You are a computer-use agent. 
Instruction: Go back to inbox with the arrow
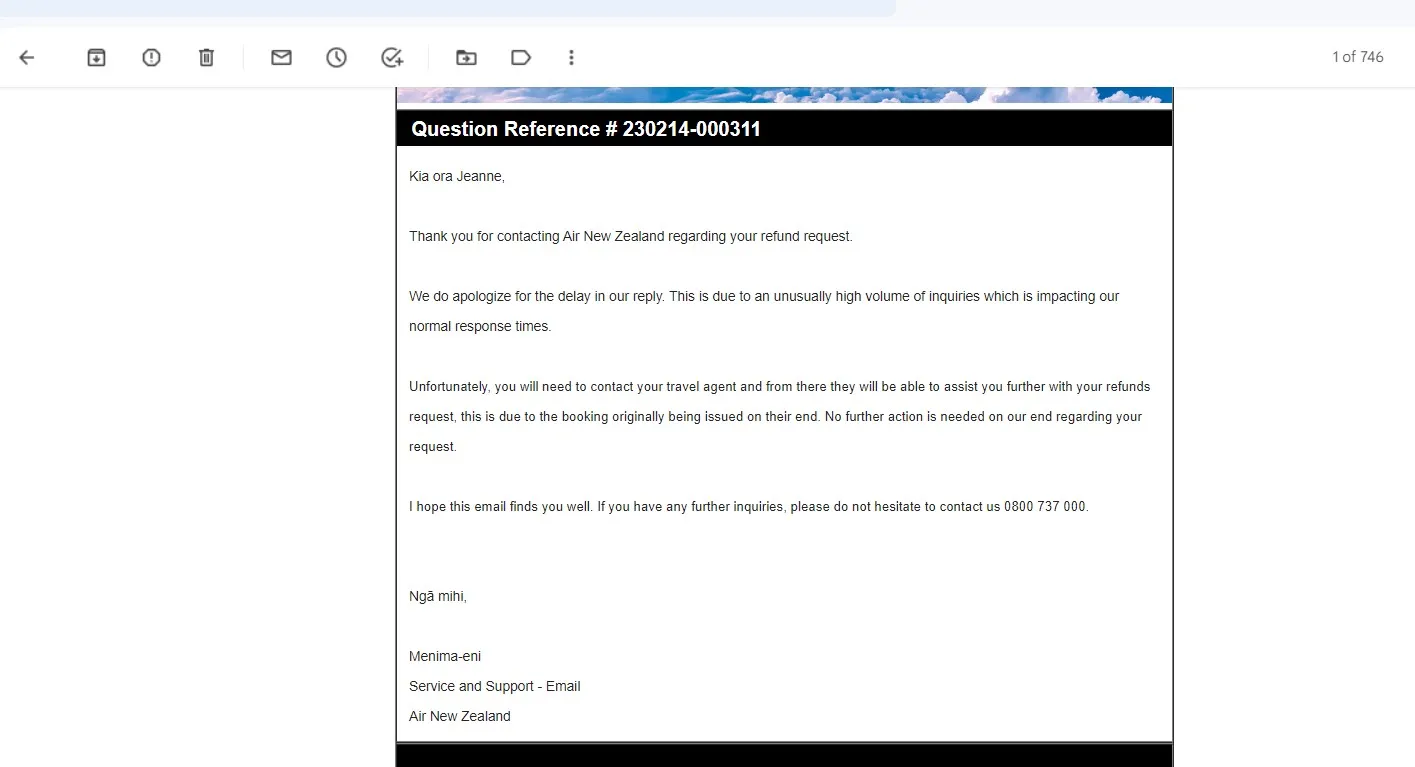[27, 58]
